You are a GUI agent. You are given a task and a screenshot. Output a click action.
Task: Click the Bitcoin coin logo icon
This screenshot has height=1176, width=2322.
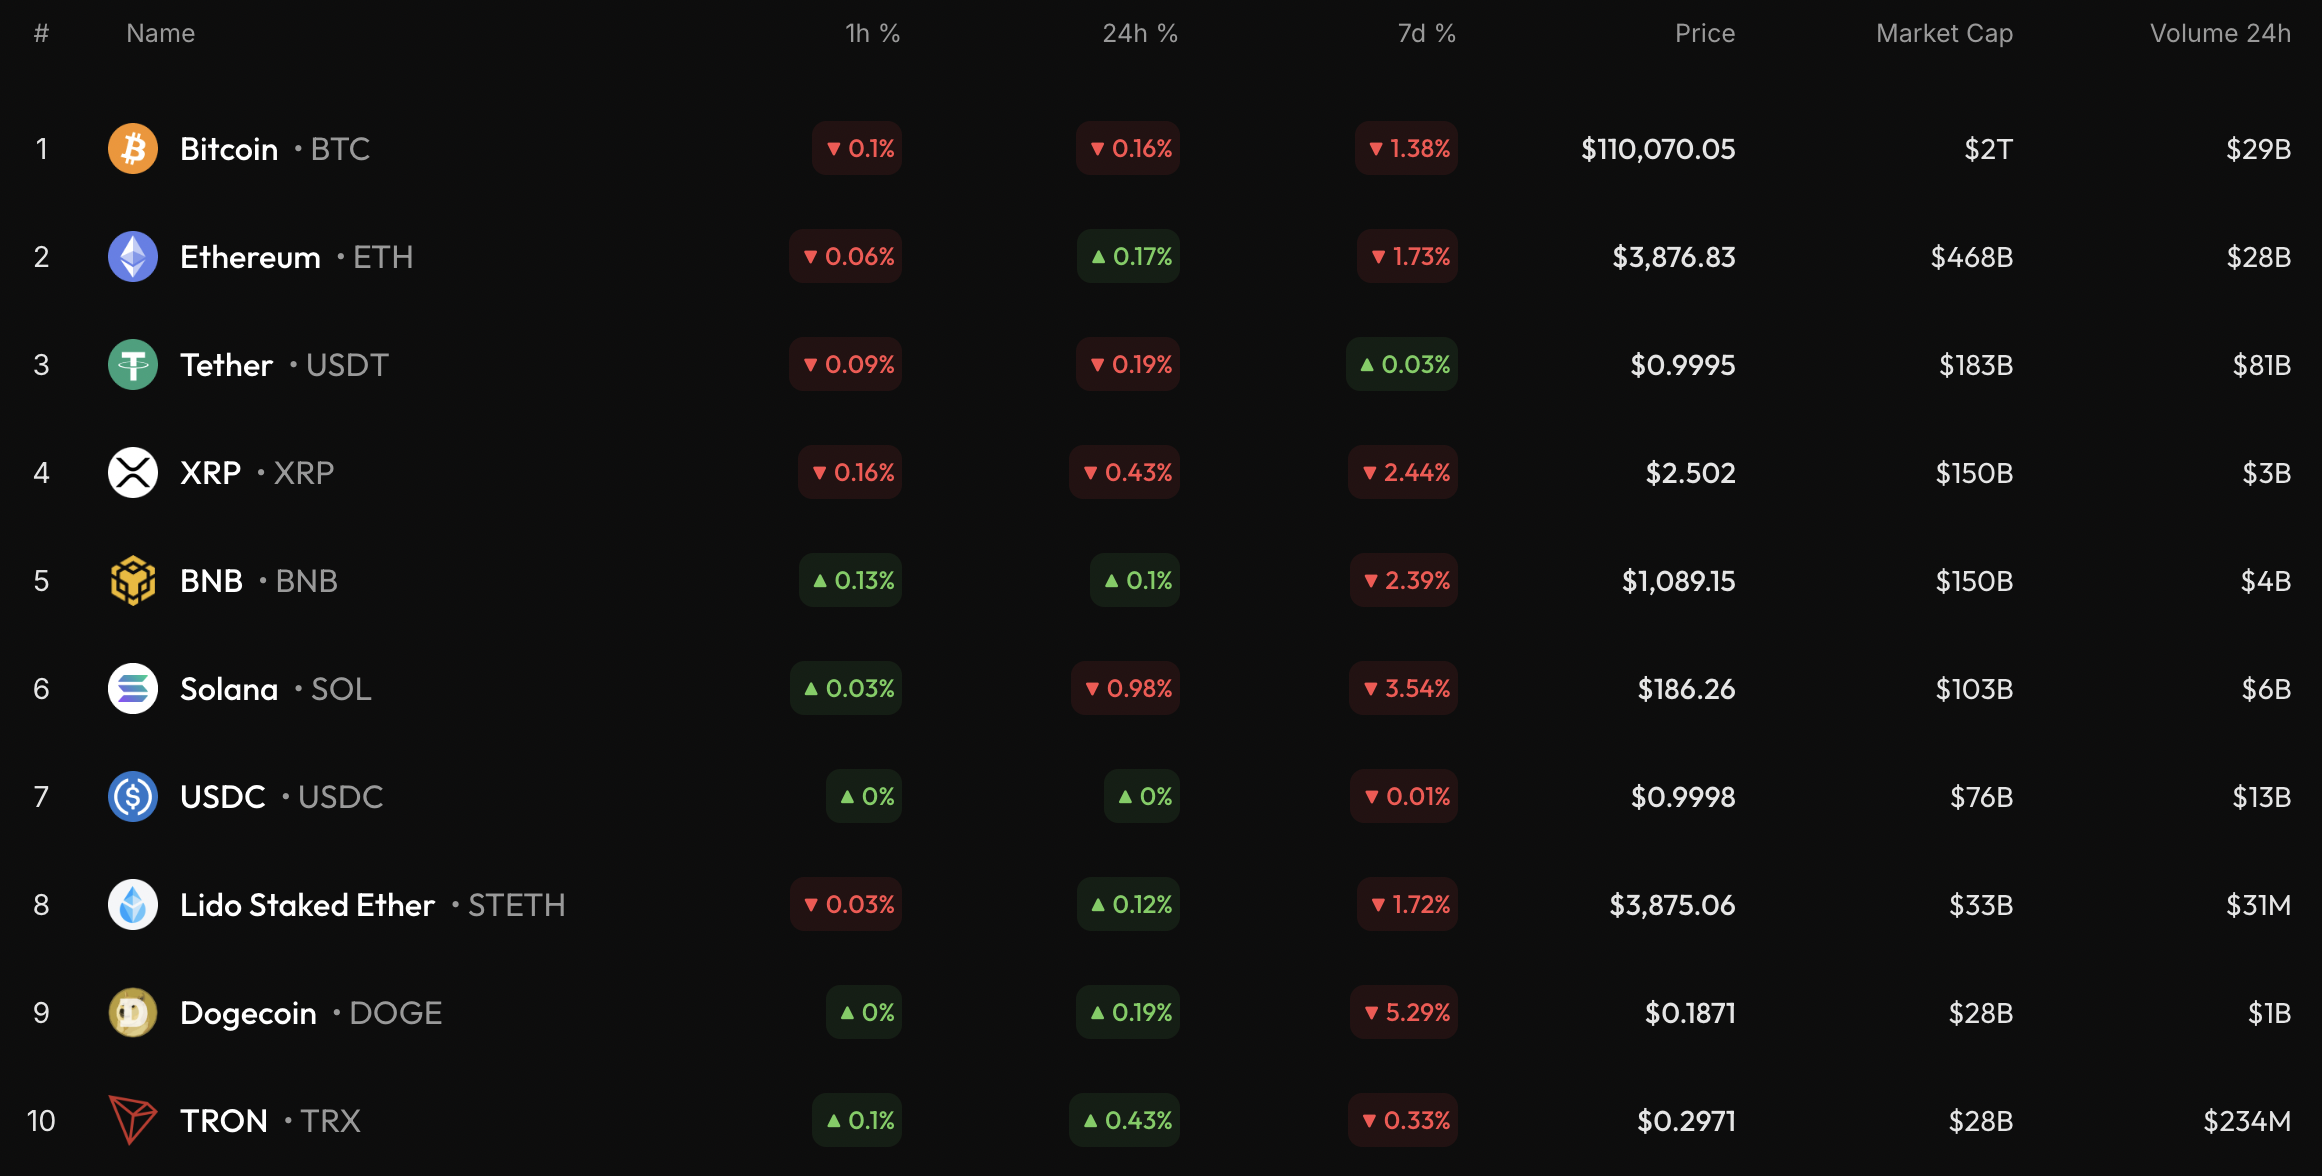click(133, 149)
